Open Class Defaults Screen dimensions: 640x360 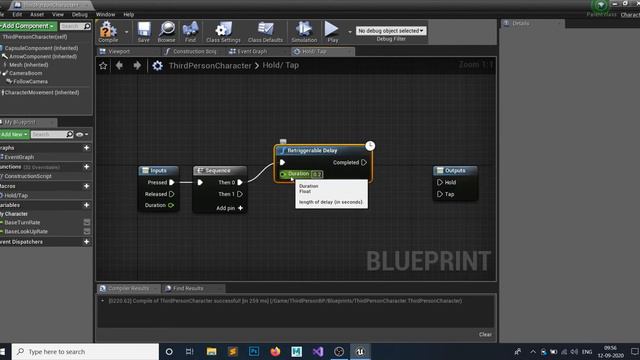265,32
